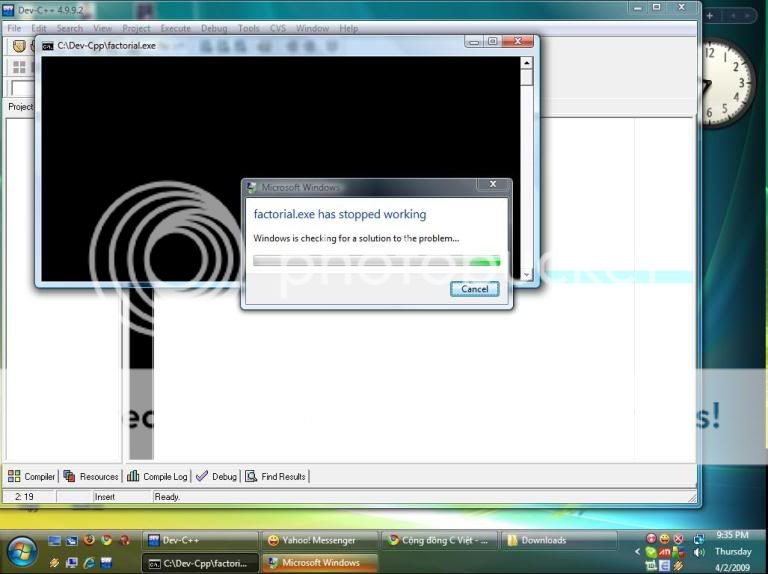This screenshot has width=768, height=574.
Task: Open the Execute menu in Dev-C++
Action: (175, 28)
